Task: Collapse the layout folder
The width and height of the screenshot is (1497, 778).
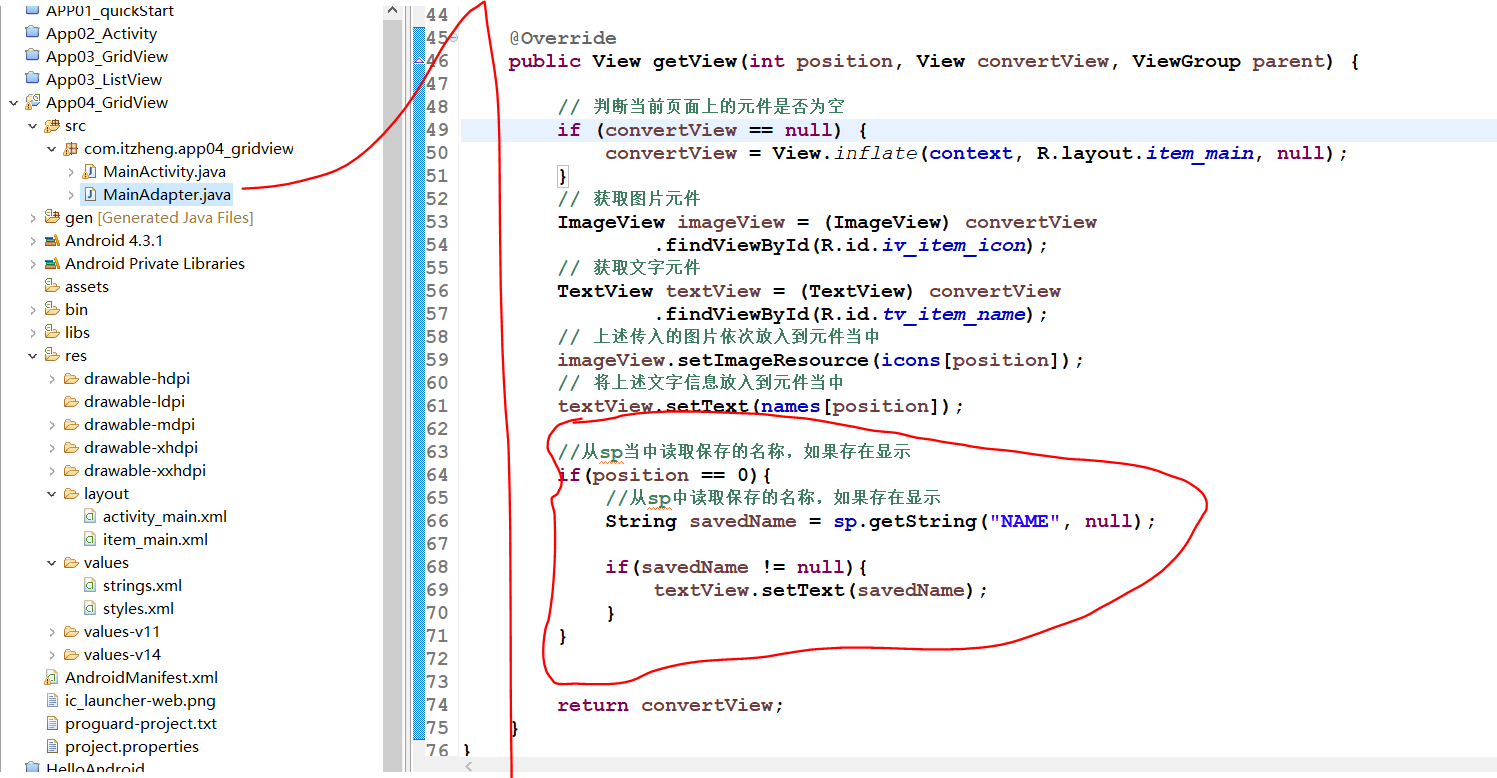Action: pyautogui.click(x=51, y=494)
